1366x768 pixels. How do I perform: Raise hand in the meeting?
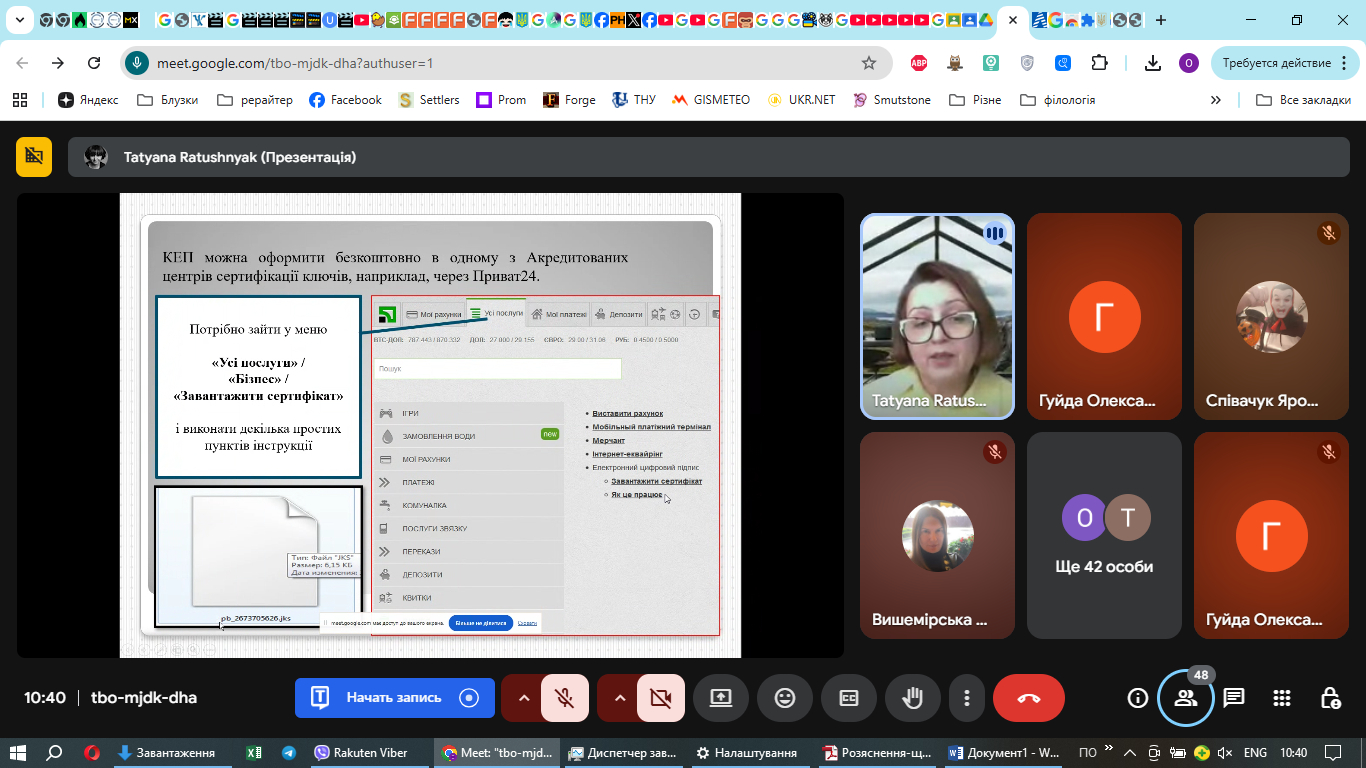point(912,698)
